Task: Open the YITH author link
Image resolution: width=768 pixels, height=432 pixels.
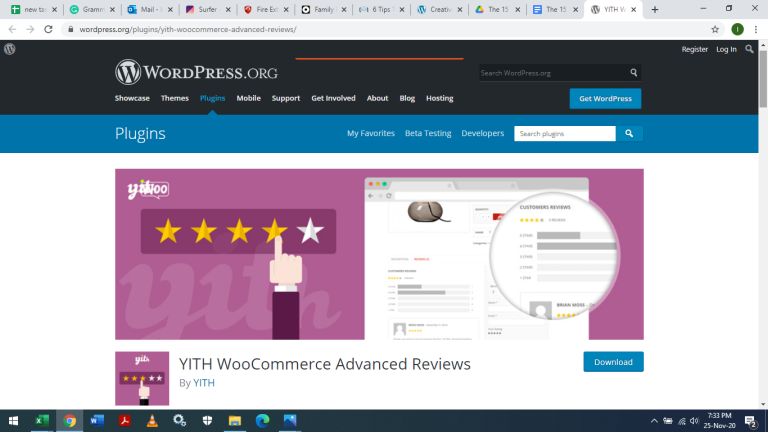Action: (x=204, y=383)
